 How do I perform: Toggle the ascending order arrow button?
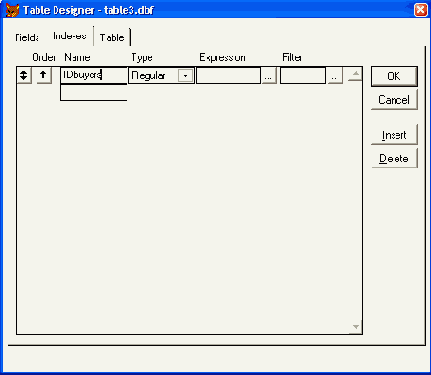pyautogui.click(x=43, y=75)
